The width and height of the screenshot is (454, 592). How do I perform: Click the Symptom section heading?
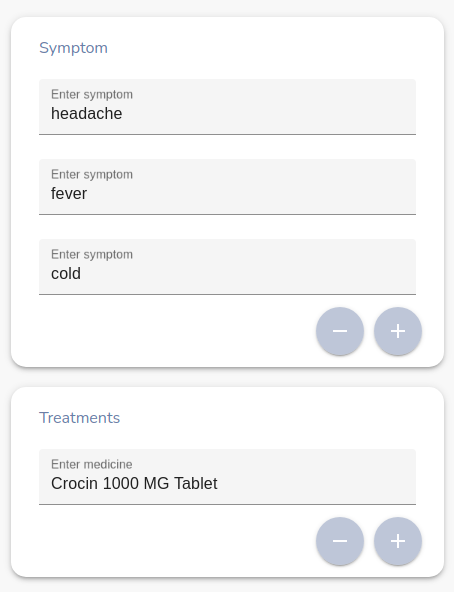73,48
